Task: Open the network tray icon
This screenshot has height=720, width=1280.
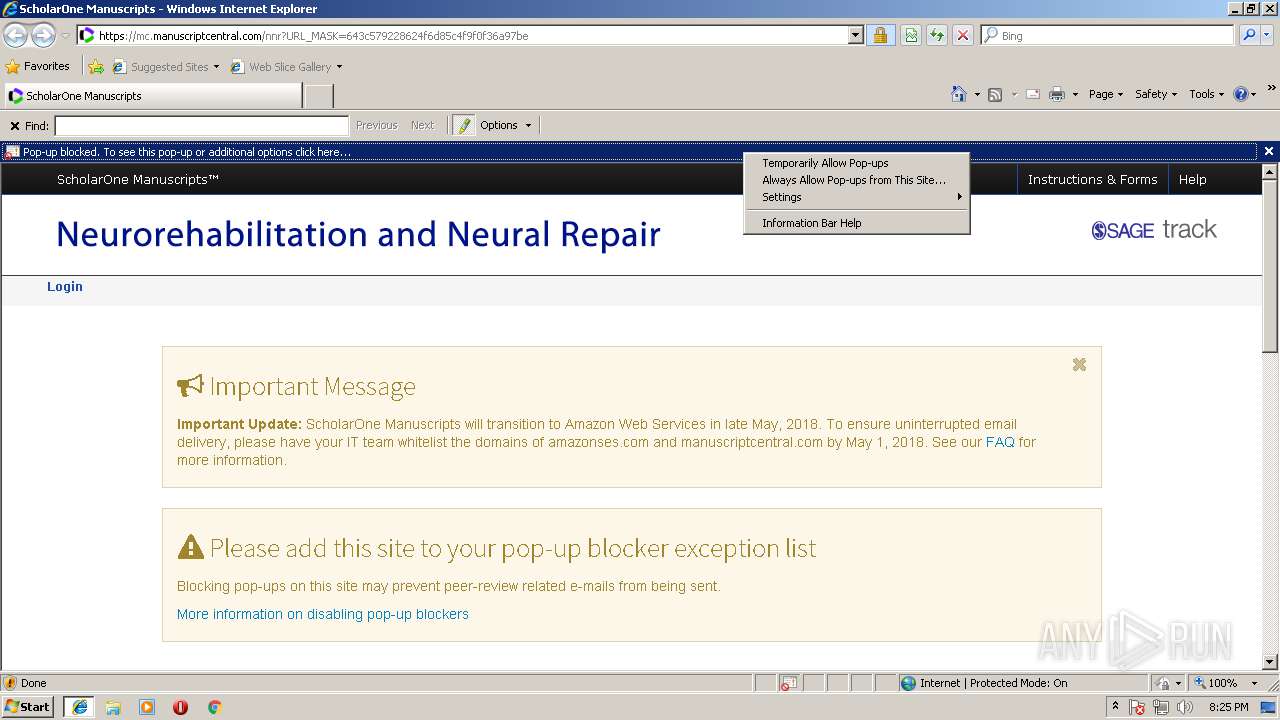Action: [x=1161, y=707]
